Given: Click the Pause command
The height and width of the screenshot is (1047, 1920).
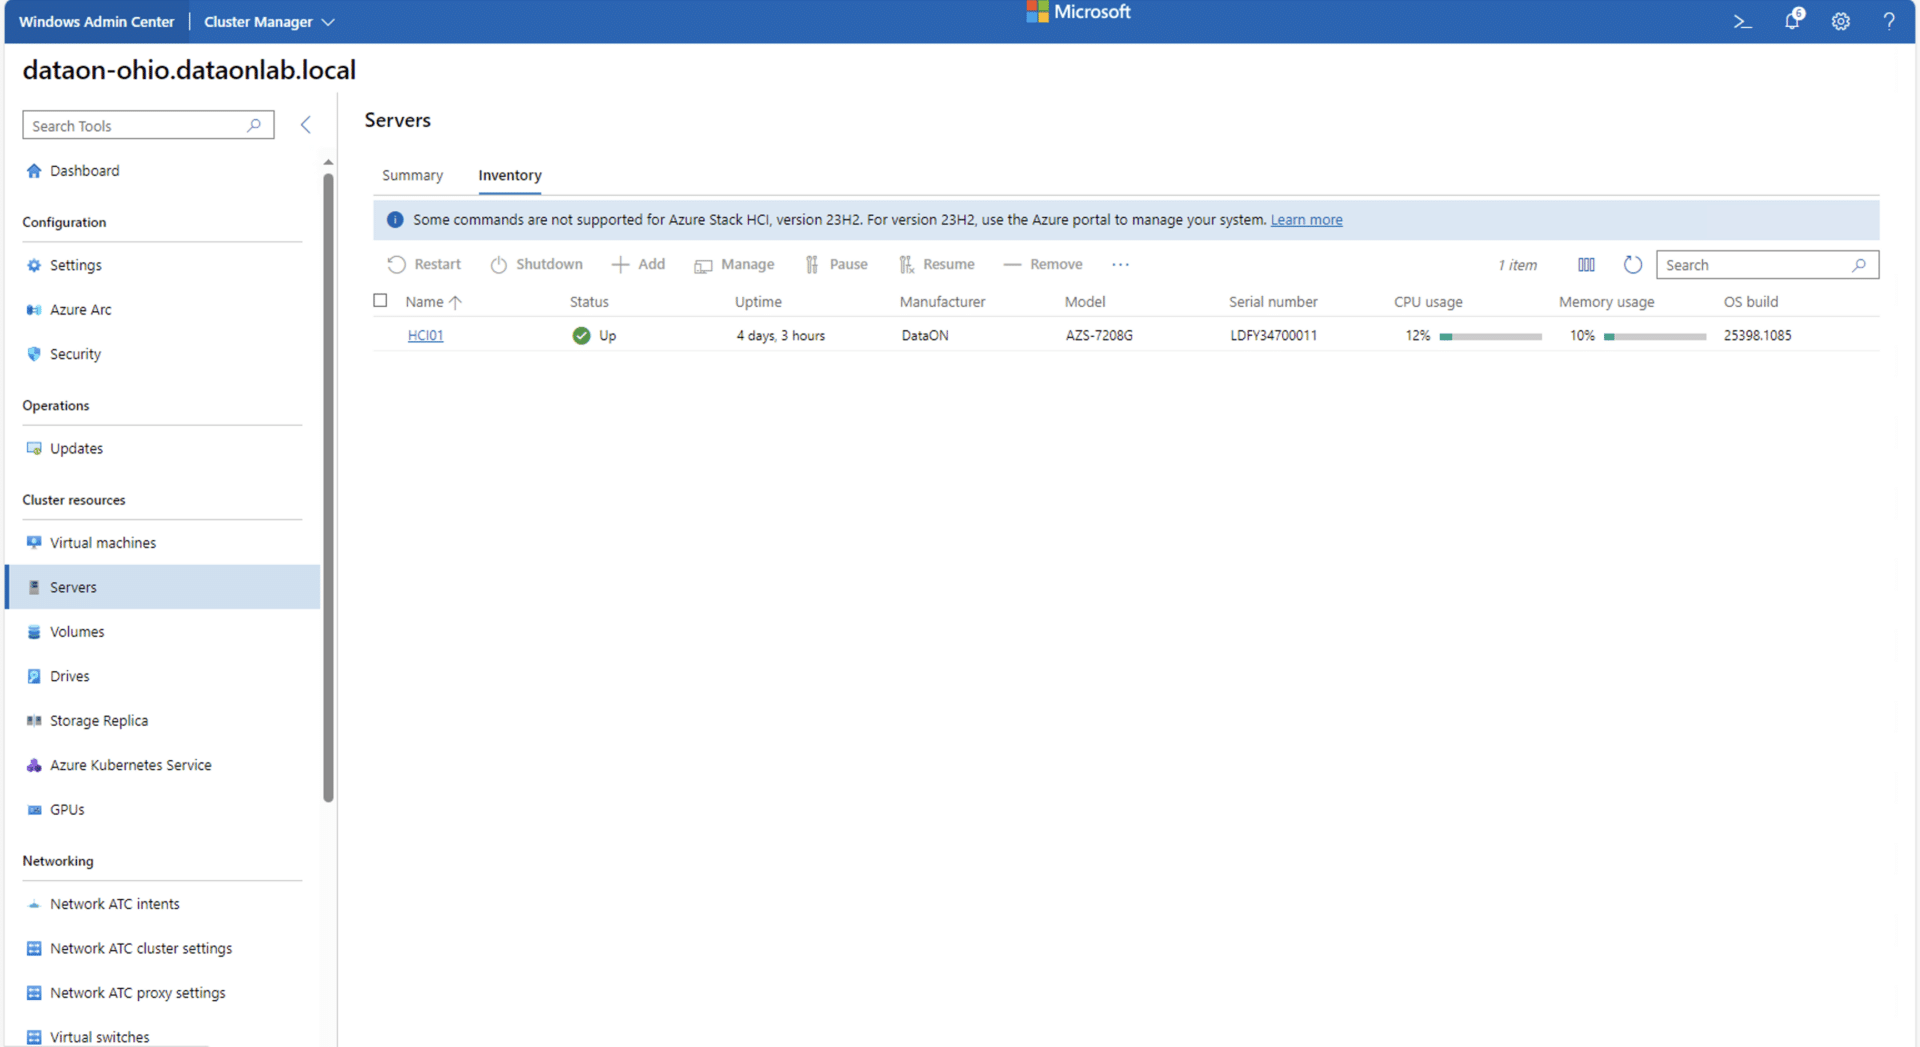Looking at the screenshot, I should (x=836, y=264).
